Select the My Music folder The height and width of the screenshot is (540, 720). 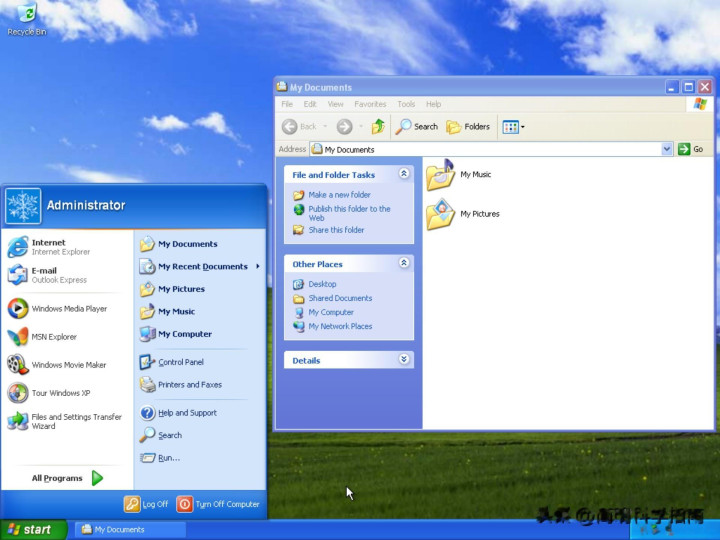point(458,174)
